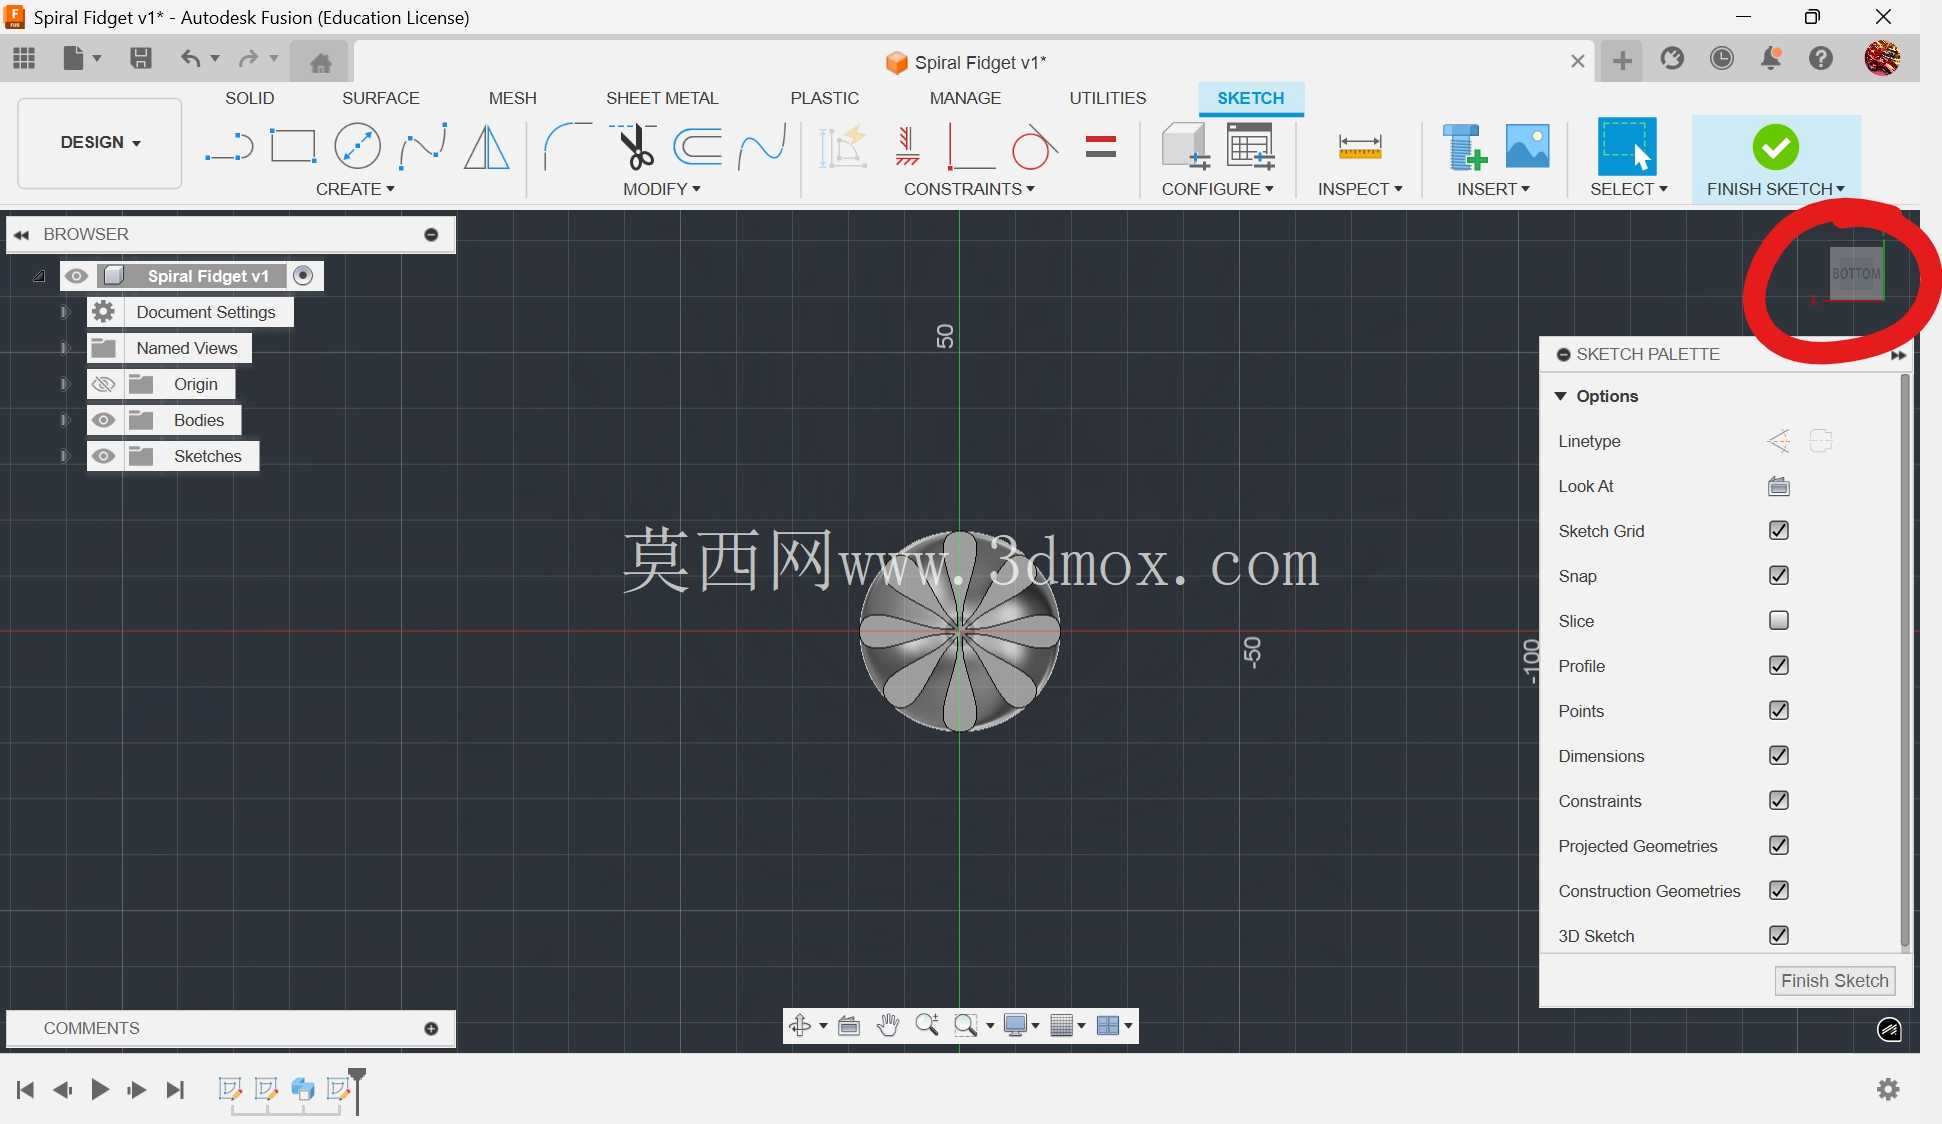This screenshot has height=1124, width=1942.
Task: Toggle the Points checkbox
Action: (1778, 710)
